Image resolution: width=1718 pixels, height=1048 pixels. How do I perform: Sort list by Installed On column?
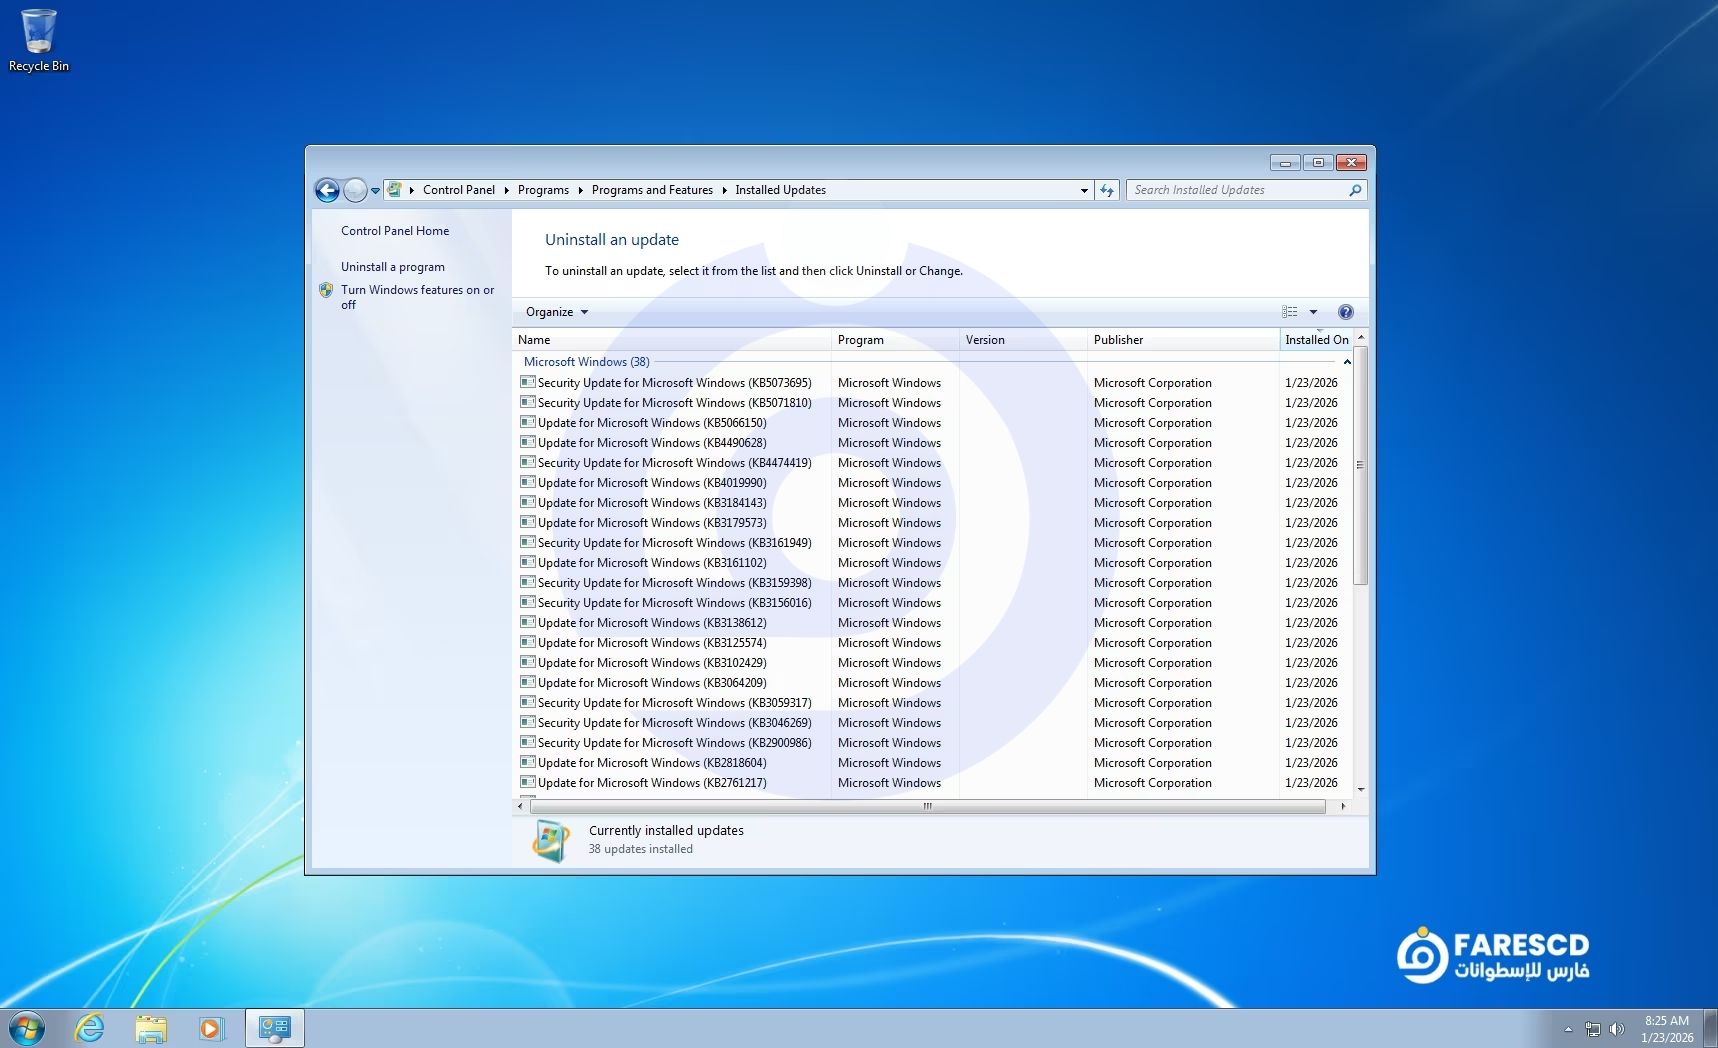(x=1315, y=340)
